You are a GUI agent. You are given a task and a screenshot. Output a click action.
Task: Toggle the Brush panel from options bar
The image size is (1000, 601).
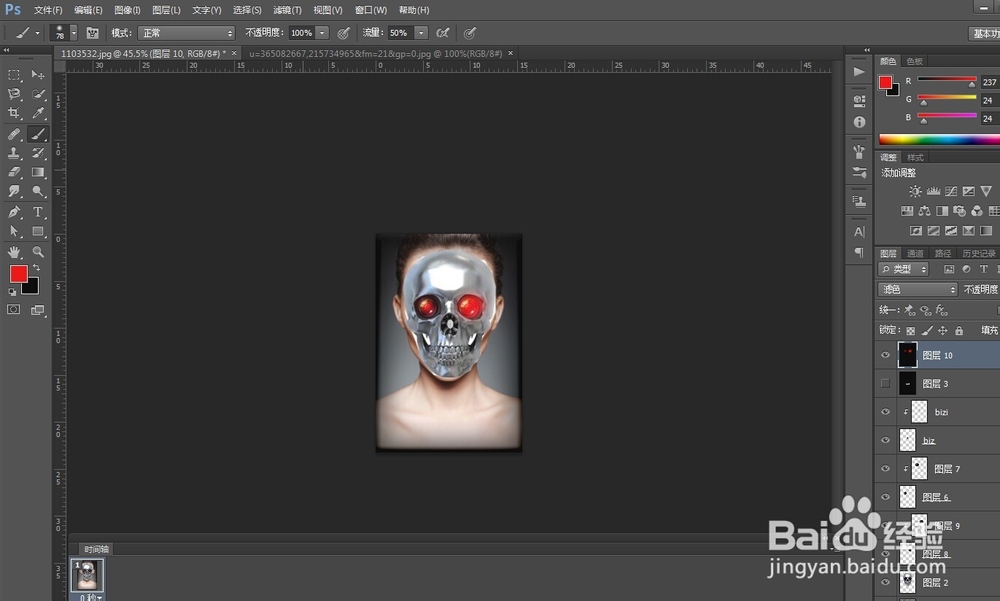pos(92,33)
